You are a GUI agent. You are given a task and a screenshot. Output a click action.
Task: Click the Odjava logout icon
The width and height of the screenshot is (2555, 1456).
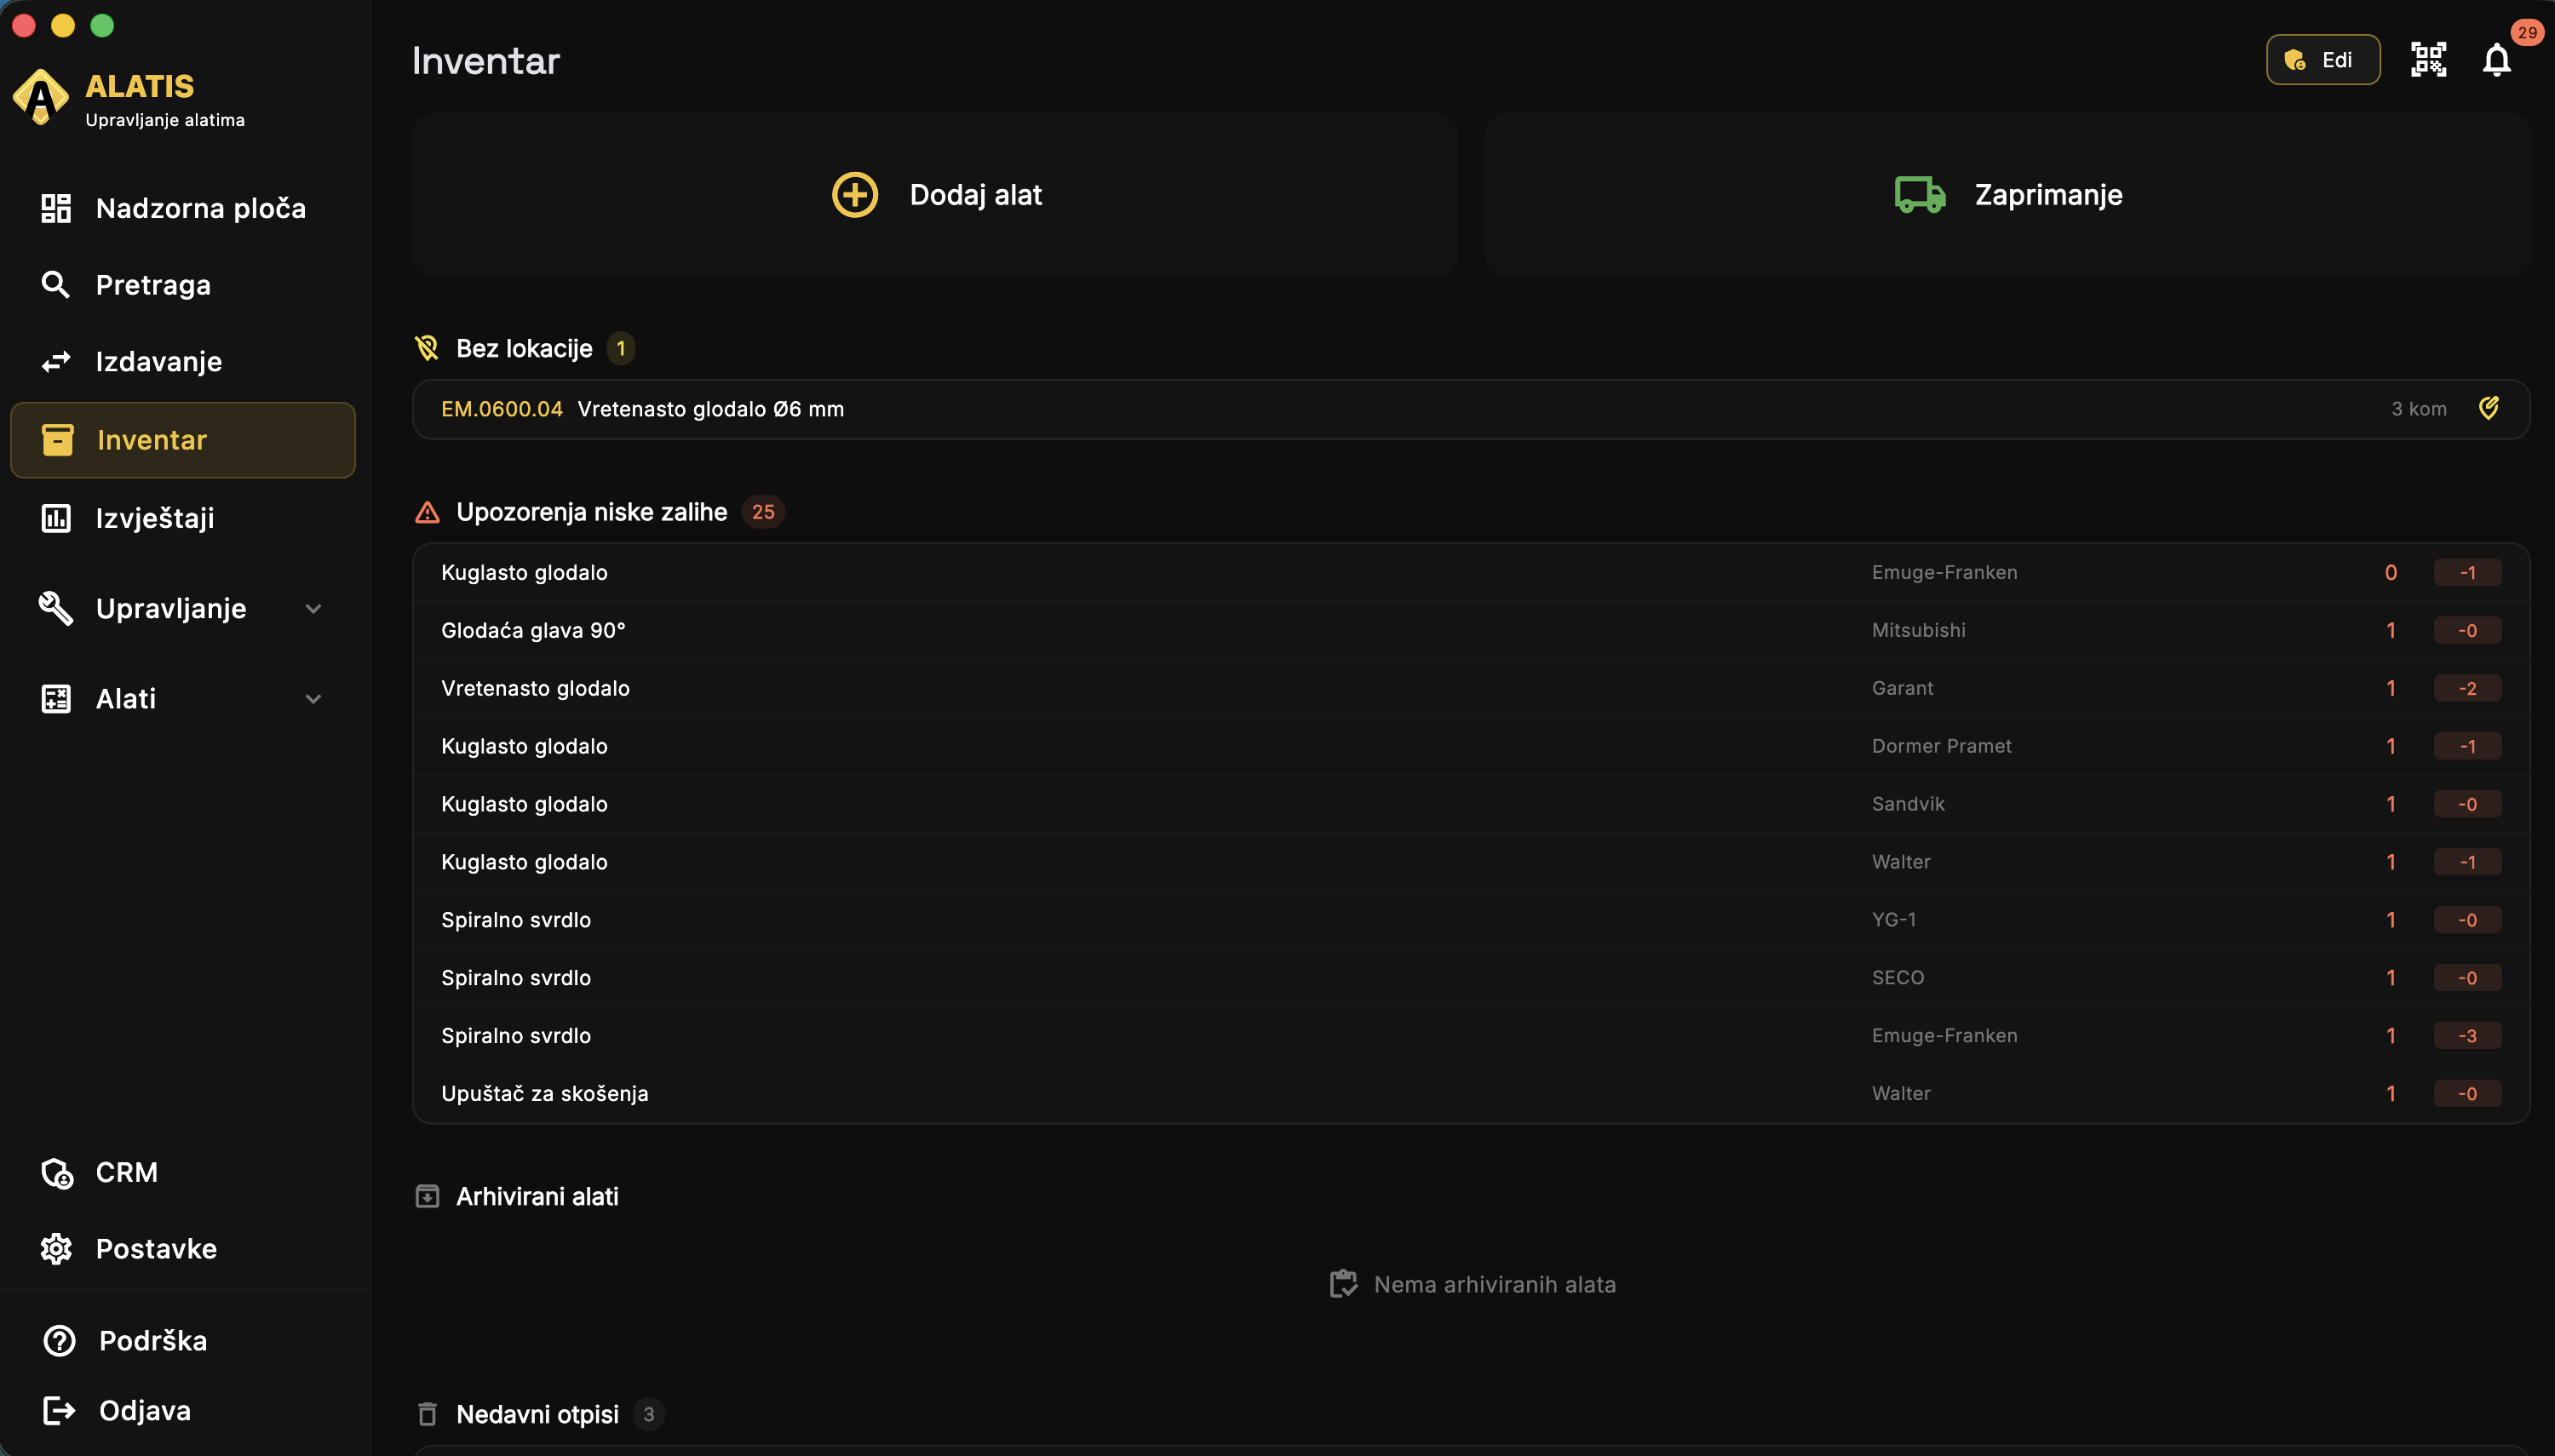59,1411
